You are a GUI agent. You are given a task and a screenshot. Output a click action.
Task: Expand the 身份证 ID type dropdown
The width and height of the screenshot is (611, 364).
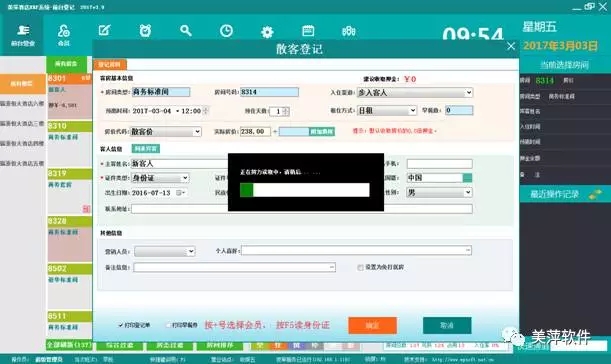[160, 178]
